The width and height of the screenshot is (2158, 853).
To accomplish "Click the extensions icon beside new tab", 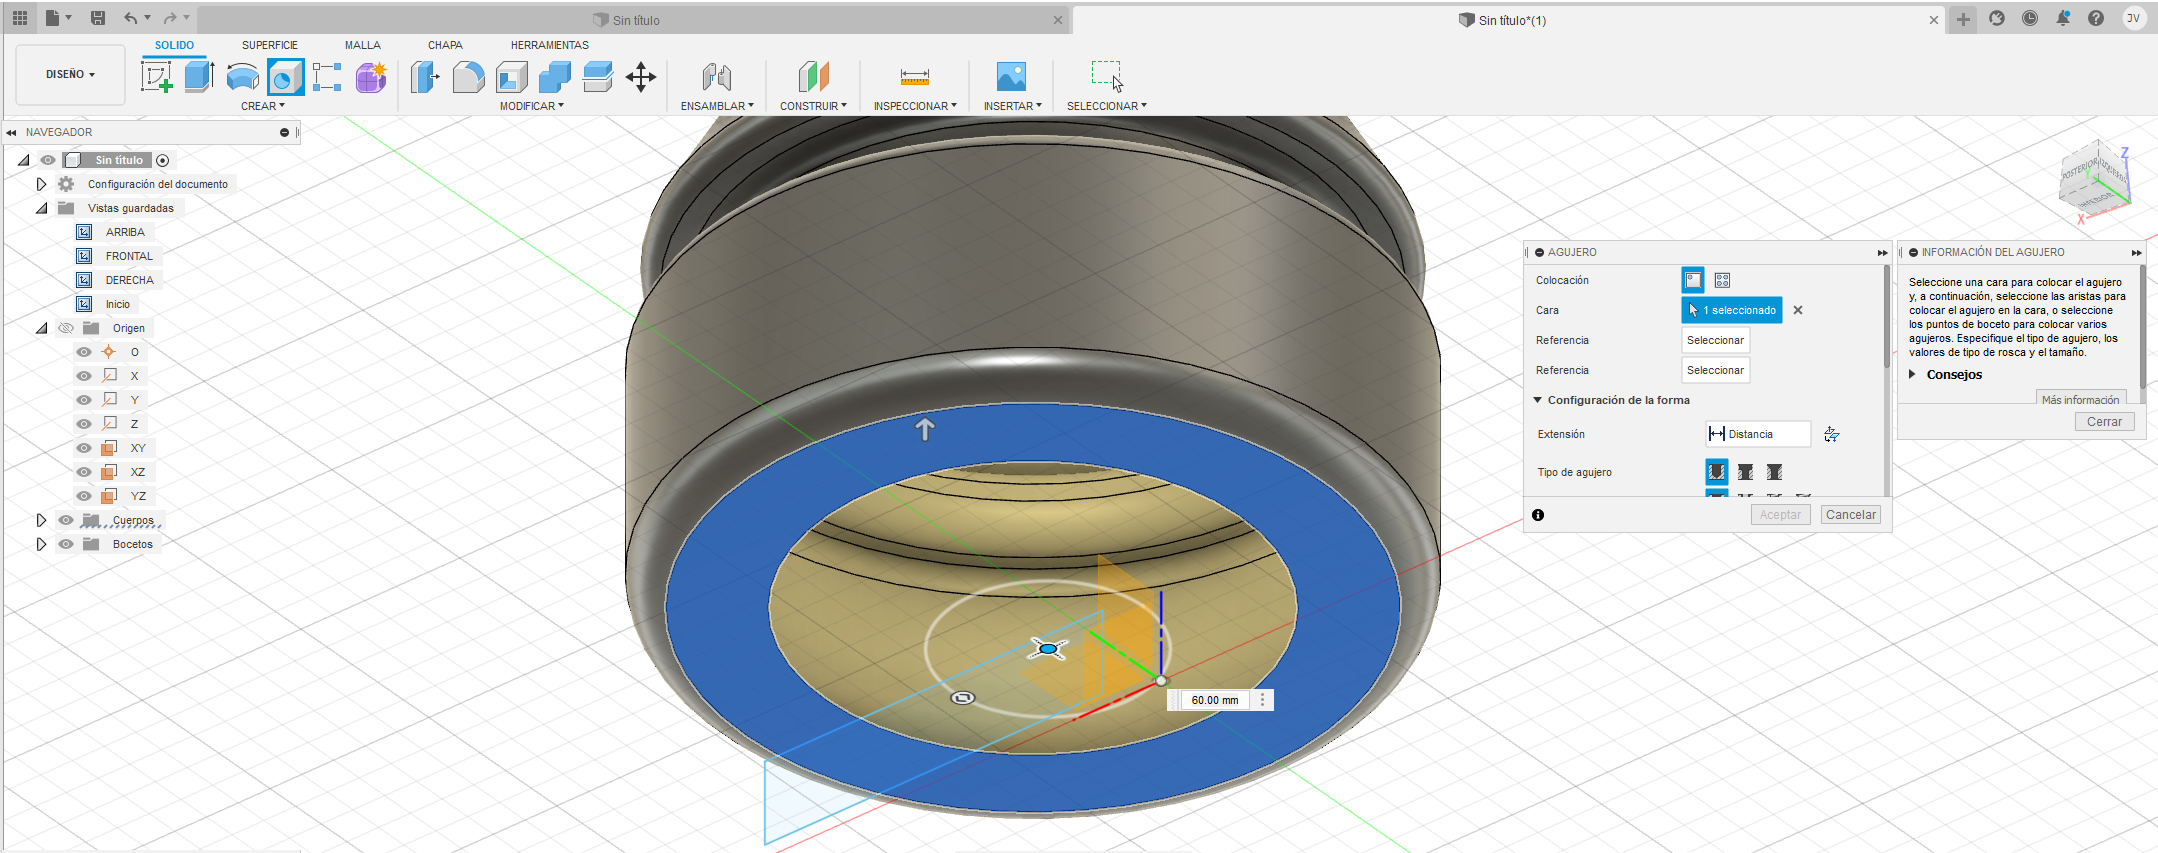I will point(1997,18).
